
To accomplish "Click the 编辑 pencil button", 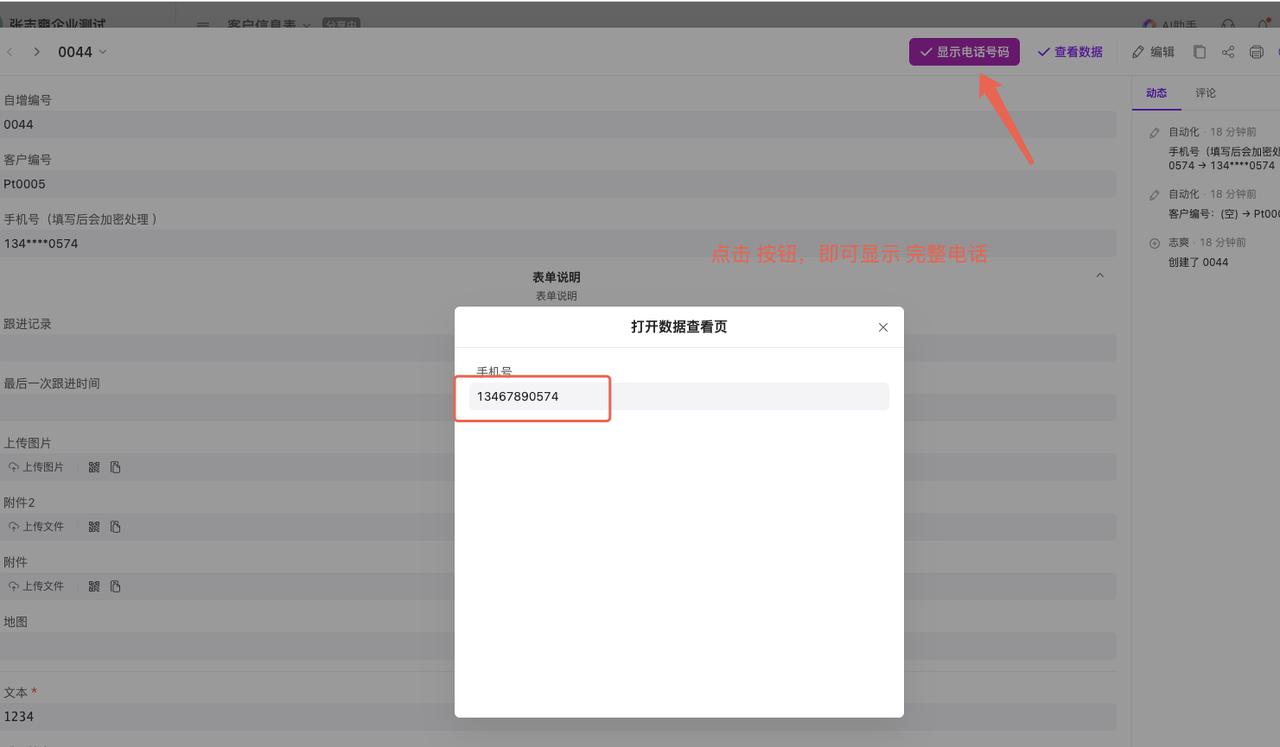I will [1153, 52].
